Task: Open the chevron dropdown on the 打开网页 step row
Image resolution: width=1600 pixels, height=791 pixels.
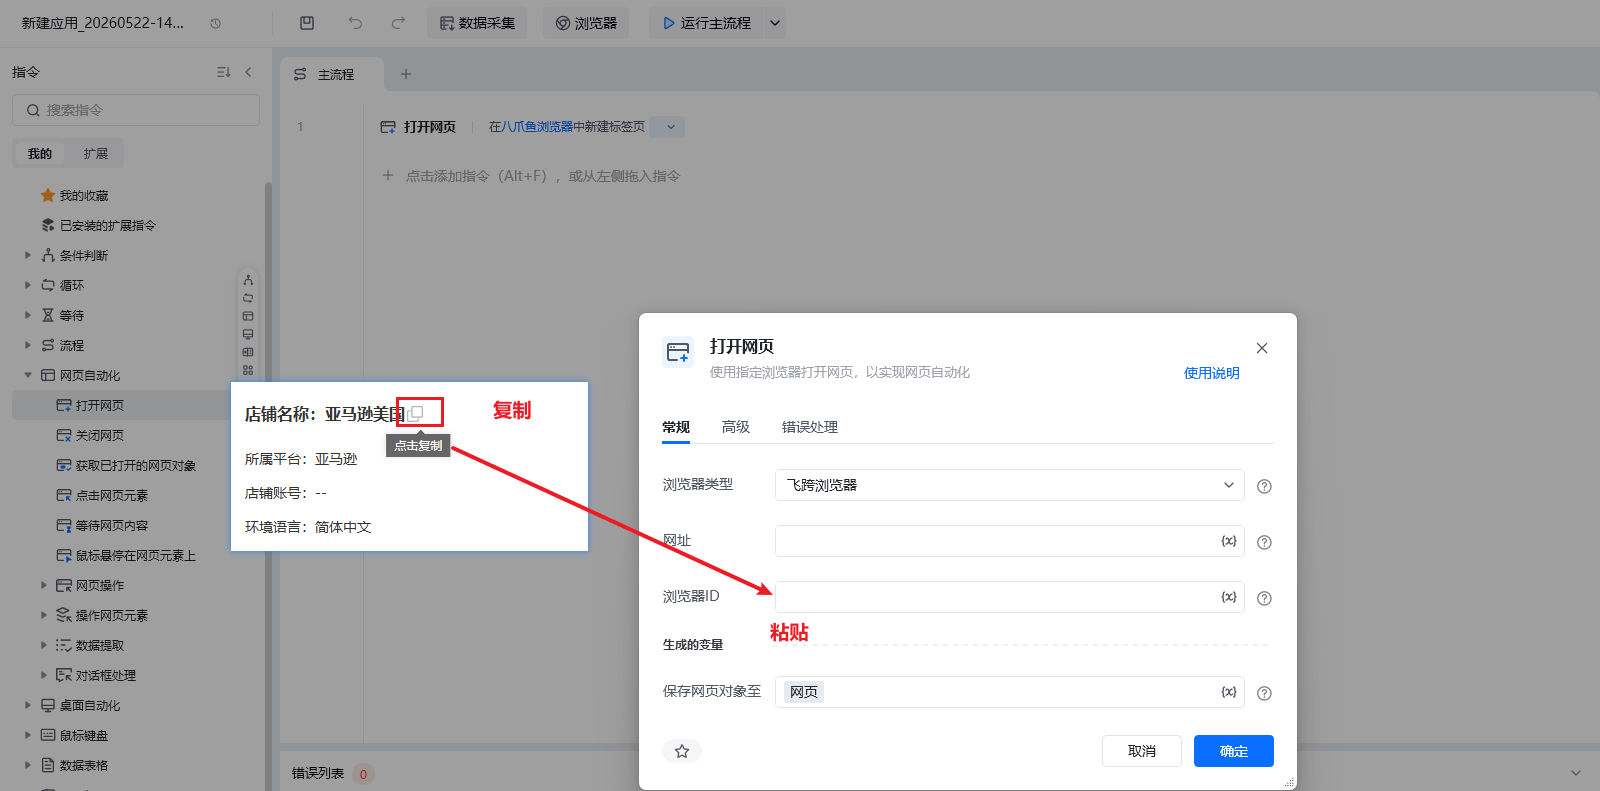Action: coord(670,127)
